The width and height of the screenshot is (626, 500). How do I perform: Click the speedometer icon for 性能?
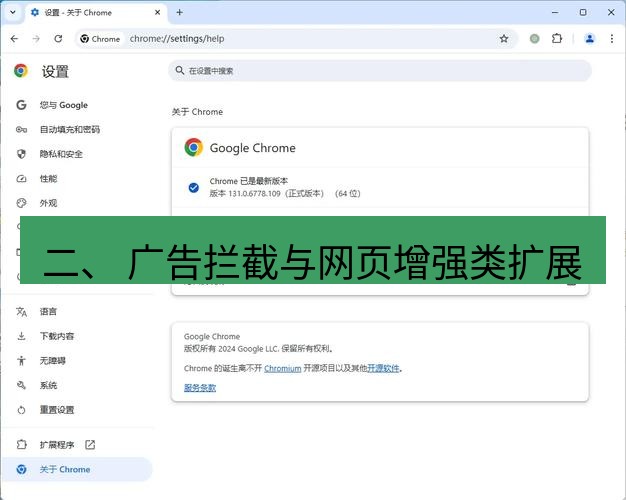[x=22, y=179]
